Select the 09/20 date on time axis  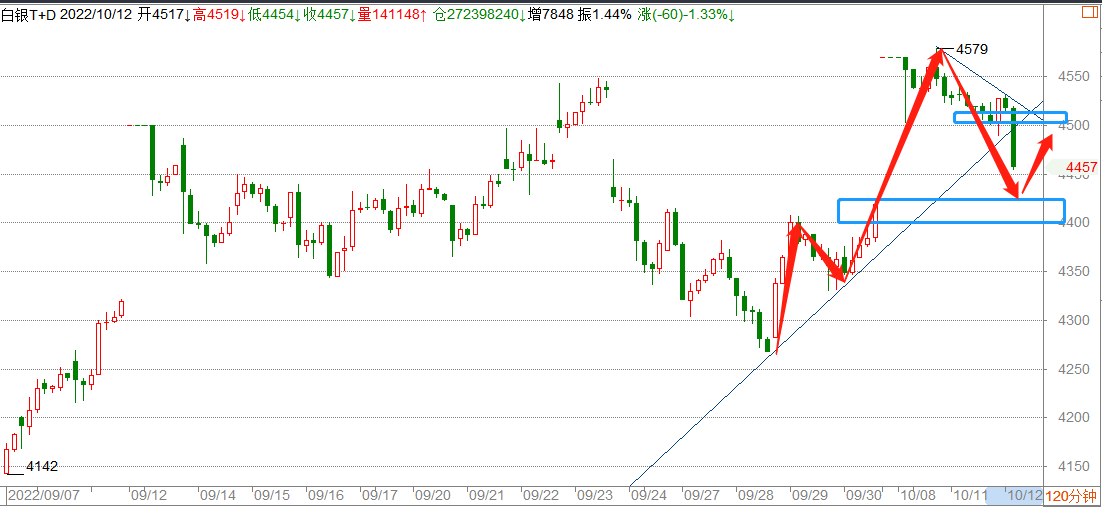click(x=432, y=495)
